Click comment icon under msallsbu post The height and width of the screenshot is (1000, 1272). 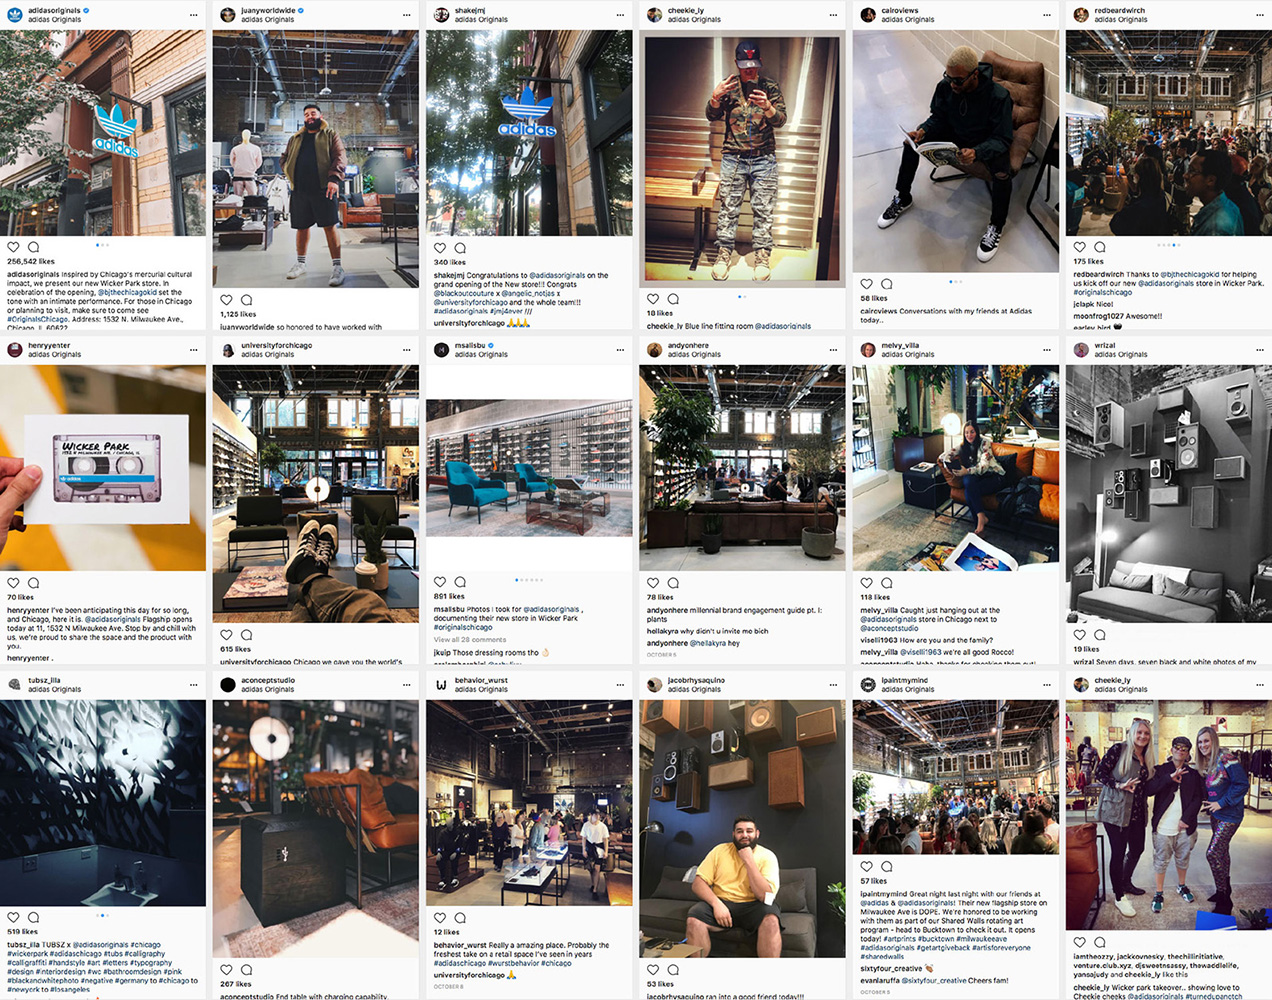(x=460, y=582)
